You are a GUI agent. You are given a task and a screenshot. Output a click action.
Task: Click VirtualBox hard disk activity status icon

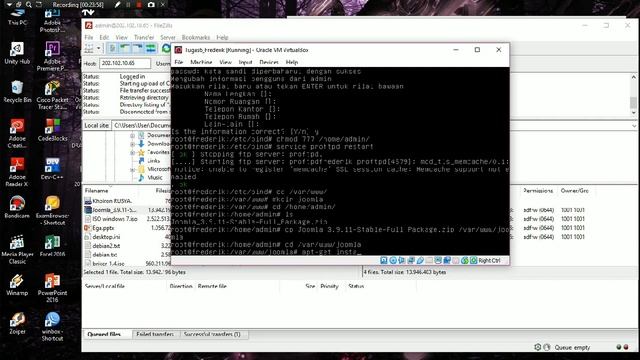point(384,260)
